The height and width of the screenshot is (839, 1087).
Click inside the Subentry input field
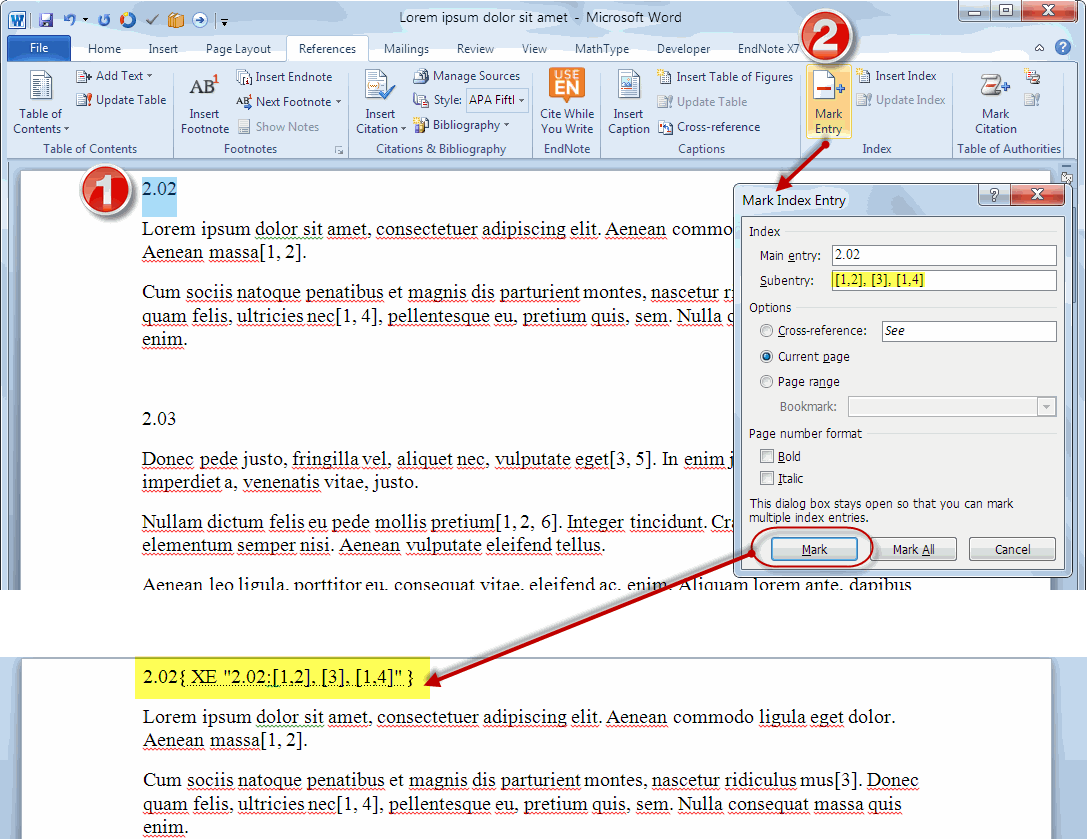click(x=943, y=280)
